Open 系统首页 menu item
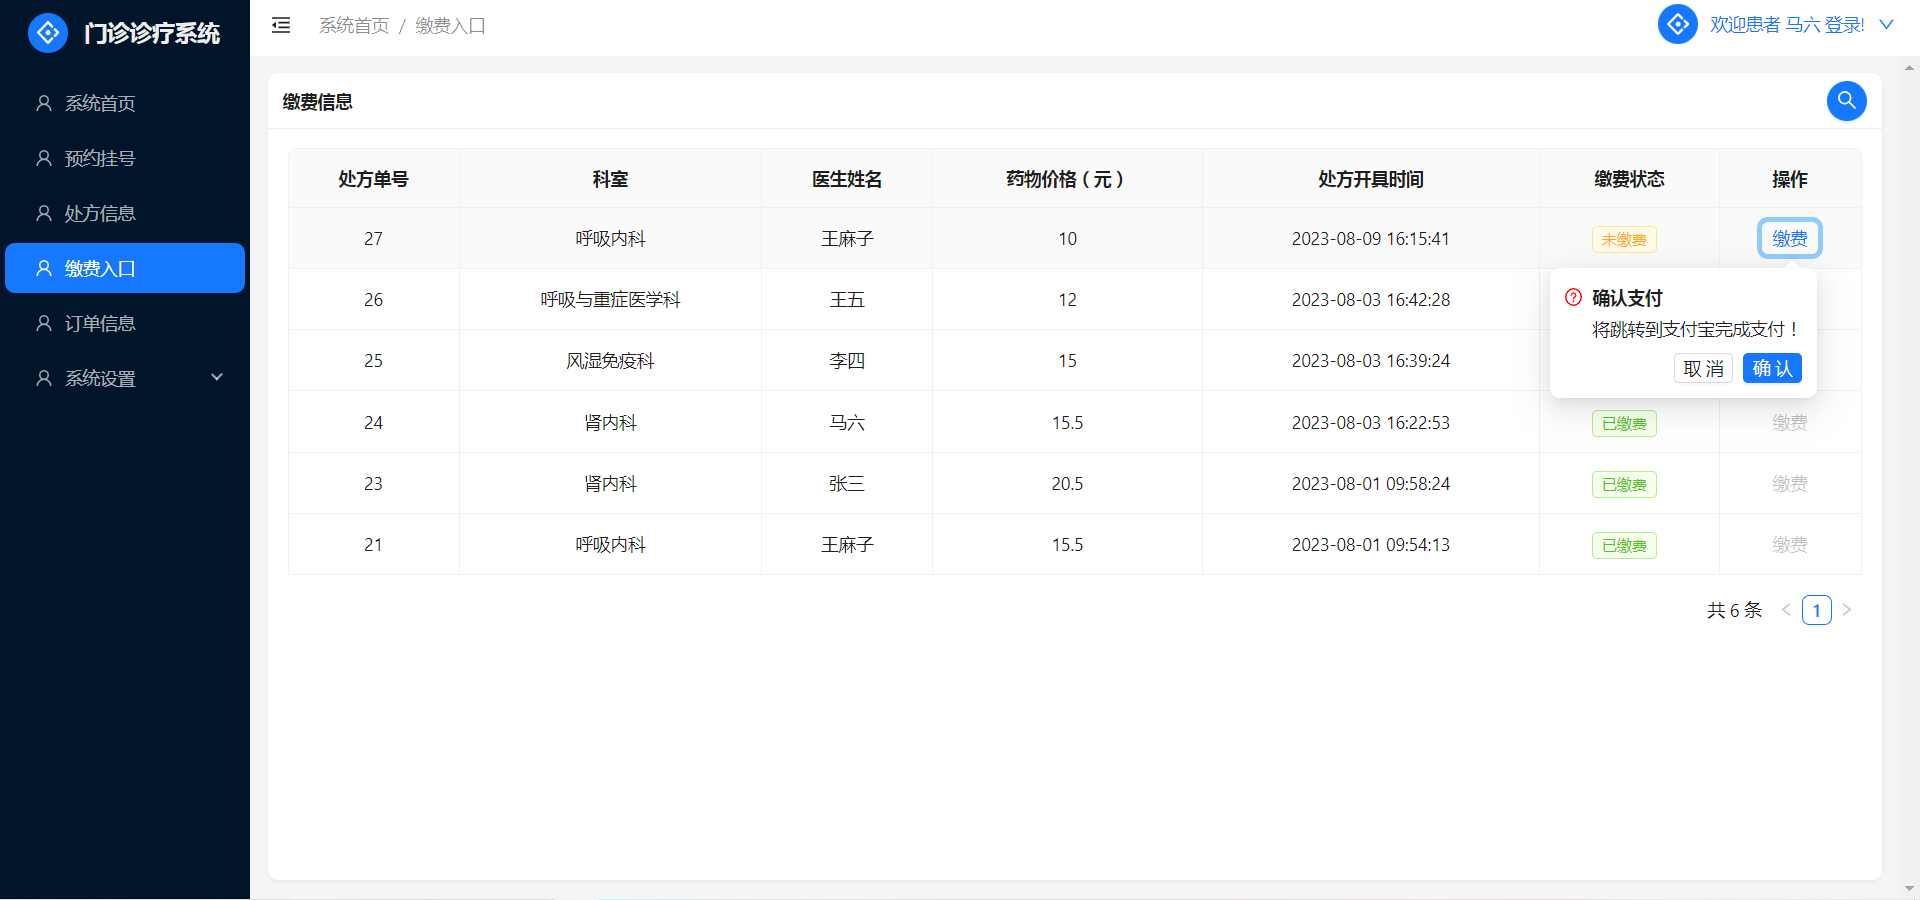This screenshot has width=1920, height=900. click(125, 103)
